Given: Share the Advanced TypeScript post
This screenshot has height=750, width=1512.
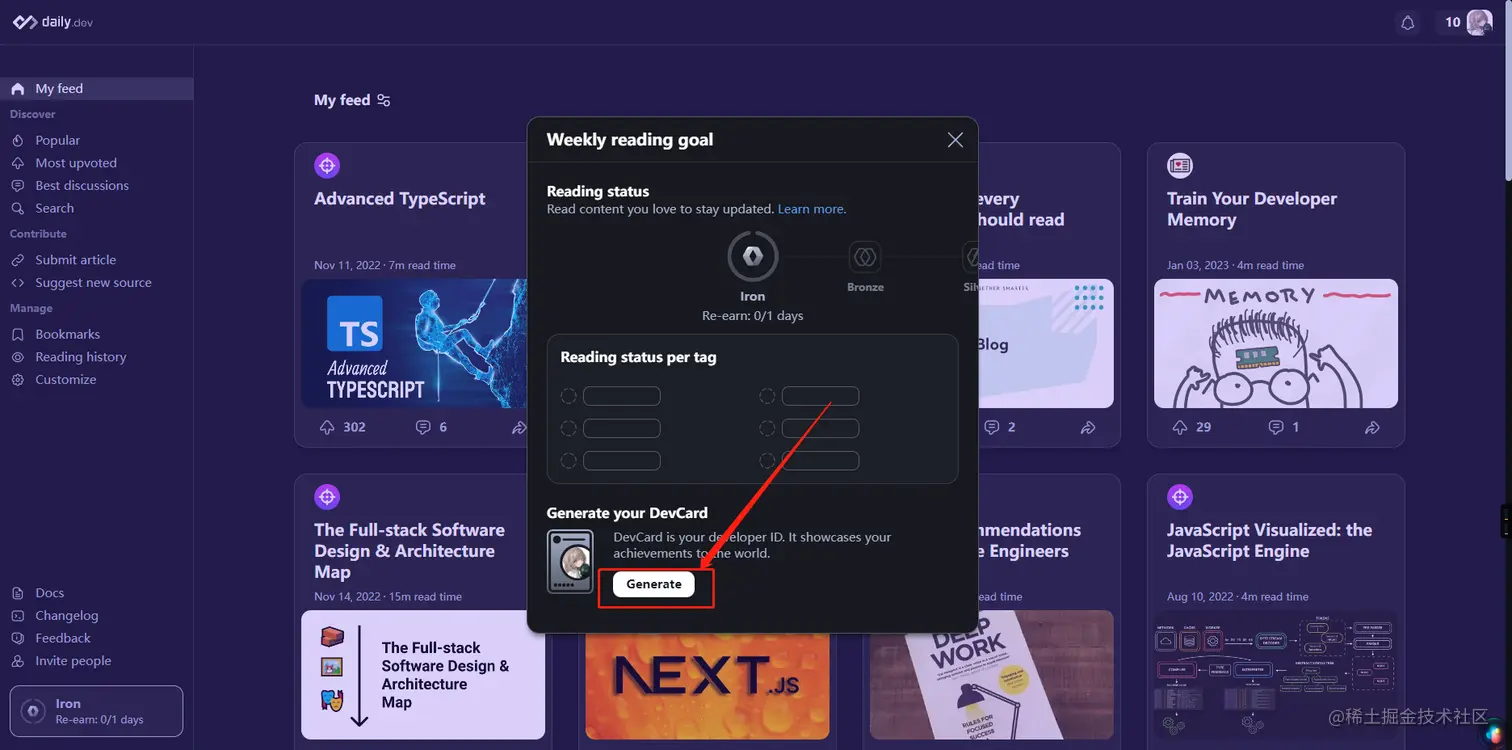Looking at the screenshot, I should point(519,427).
